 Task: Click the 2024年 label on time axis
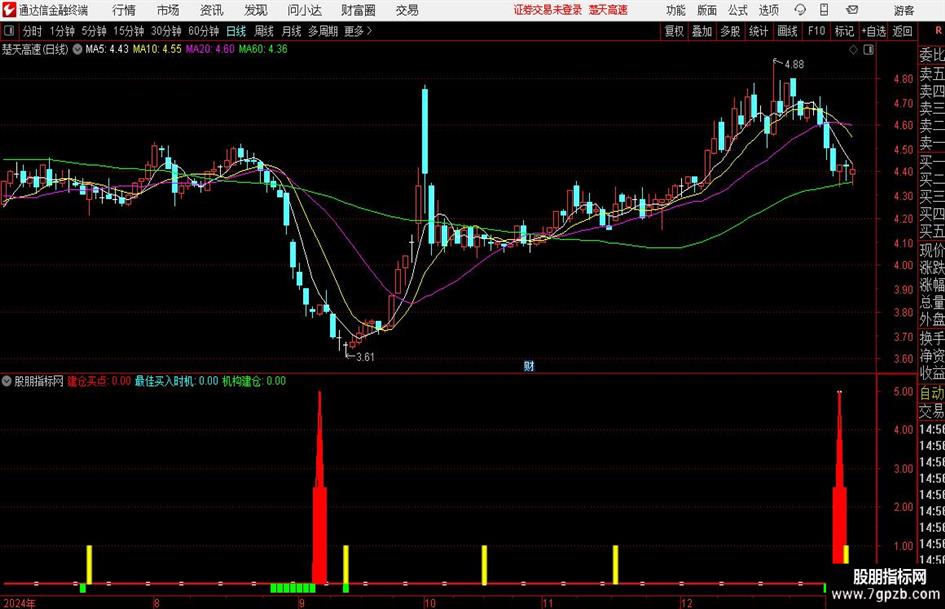pyautogui.click(x=19, y=603)
